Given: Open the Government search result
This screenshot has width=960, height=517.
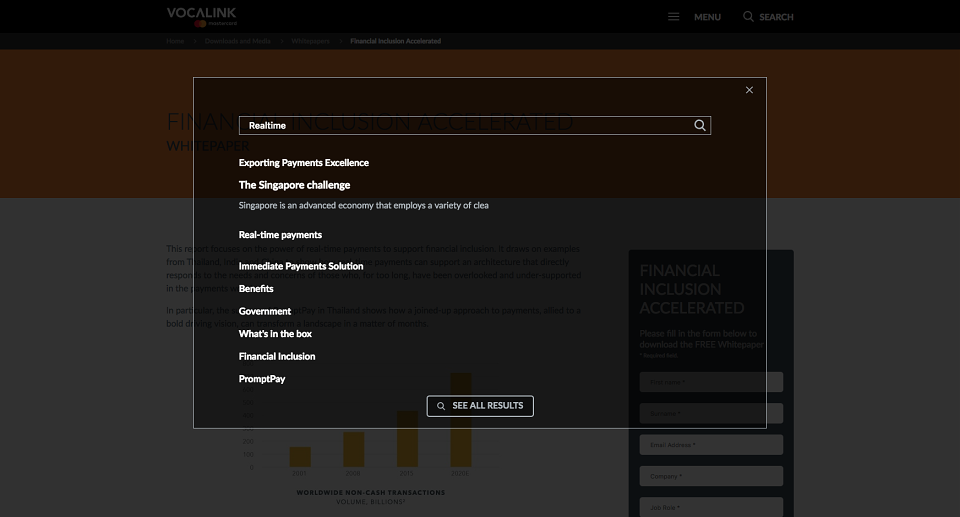Looking at the screenshot, I should click(264, 312).
